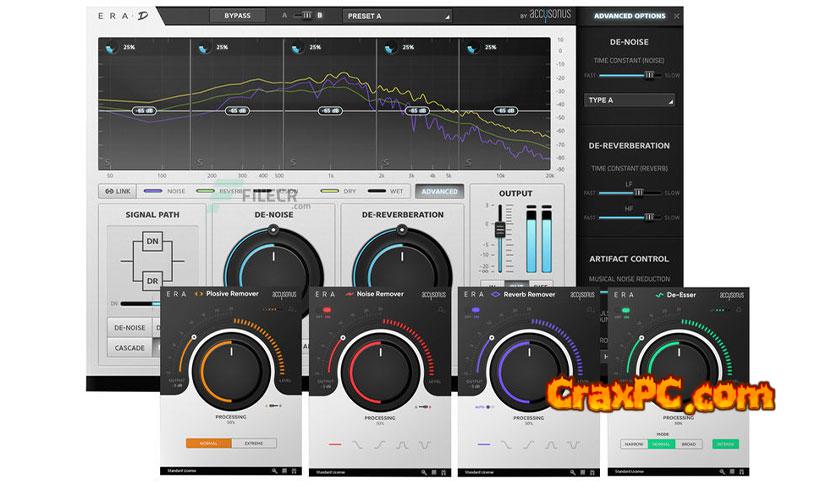Click the Plosive Remover output arc handle
Screen dimensions: 836x484
coord(194,337)
